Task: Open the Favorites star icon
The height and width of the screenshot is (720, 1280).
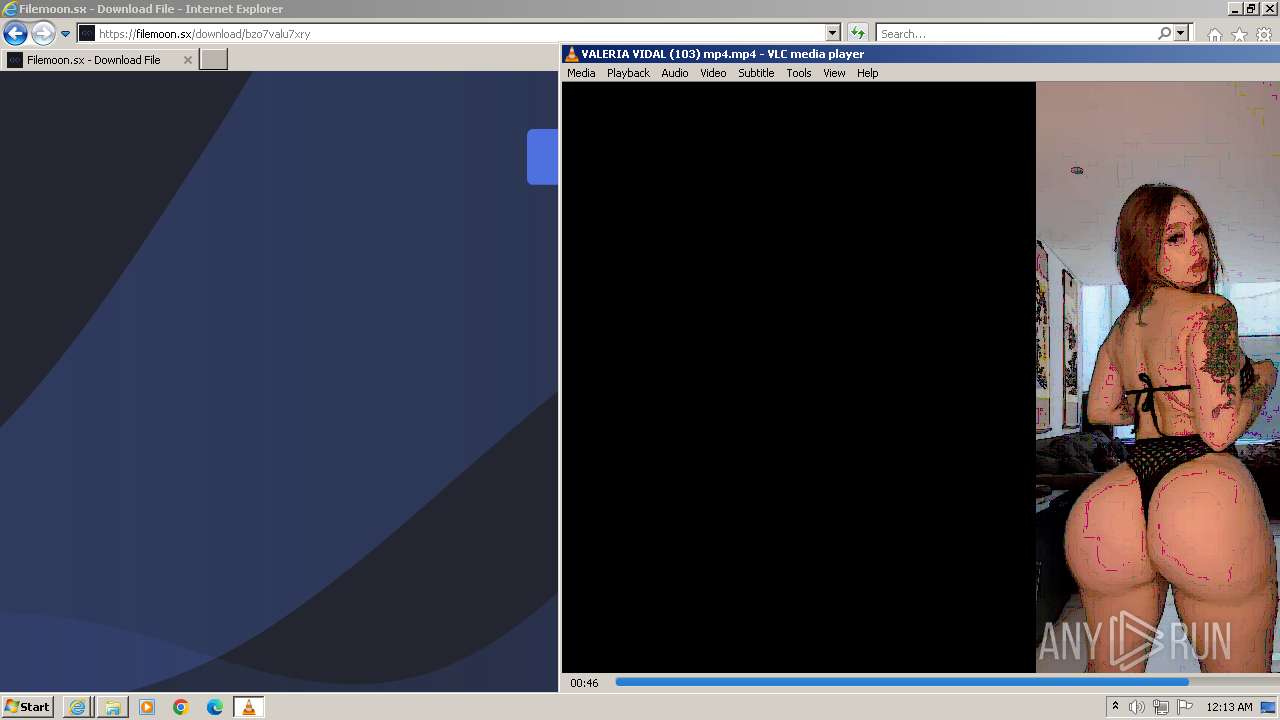Action: point(1239,35)
